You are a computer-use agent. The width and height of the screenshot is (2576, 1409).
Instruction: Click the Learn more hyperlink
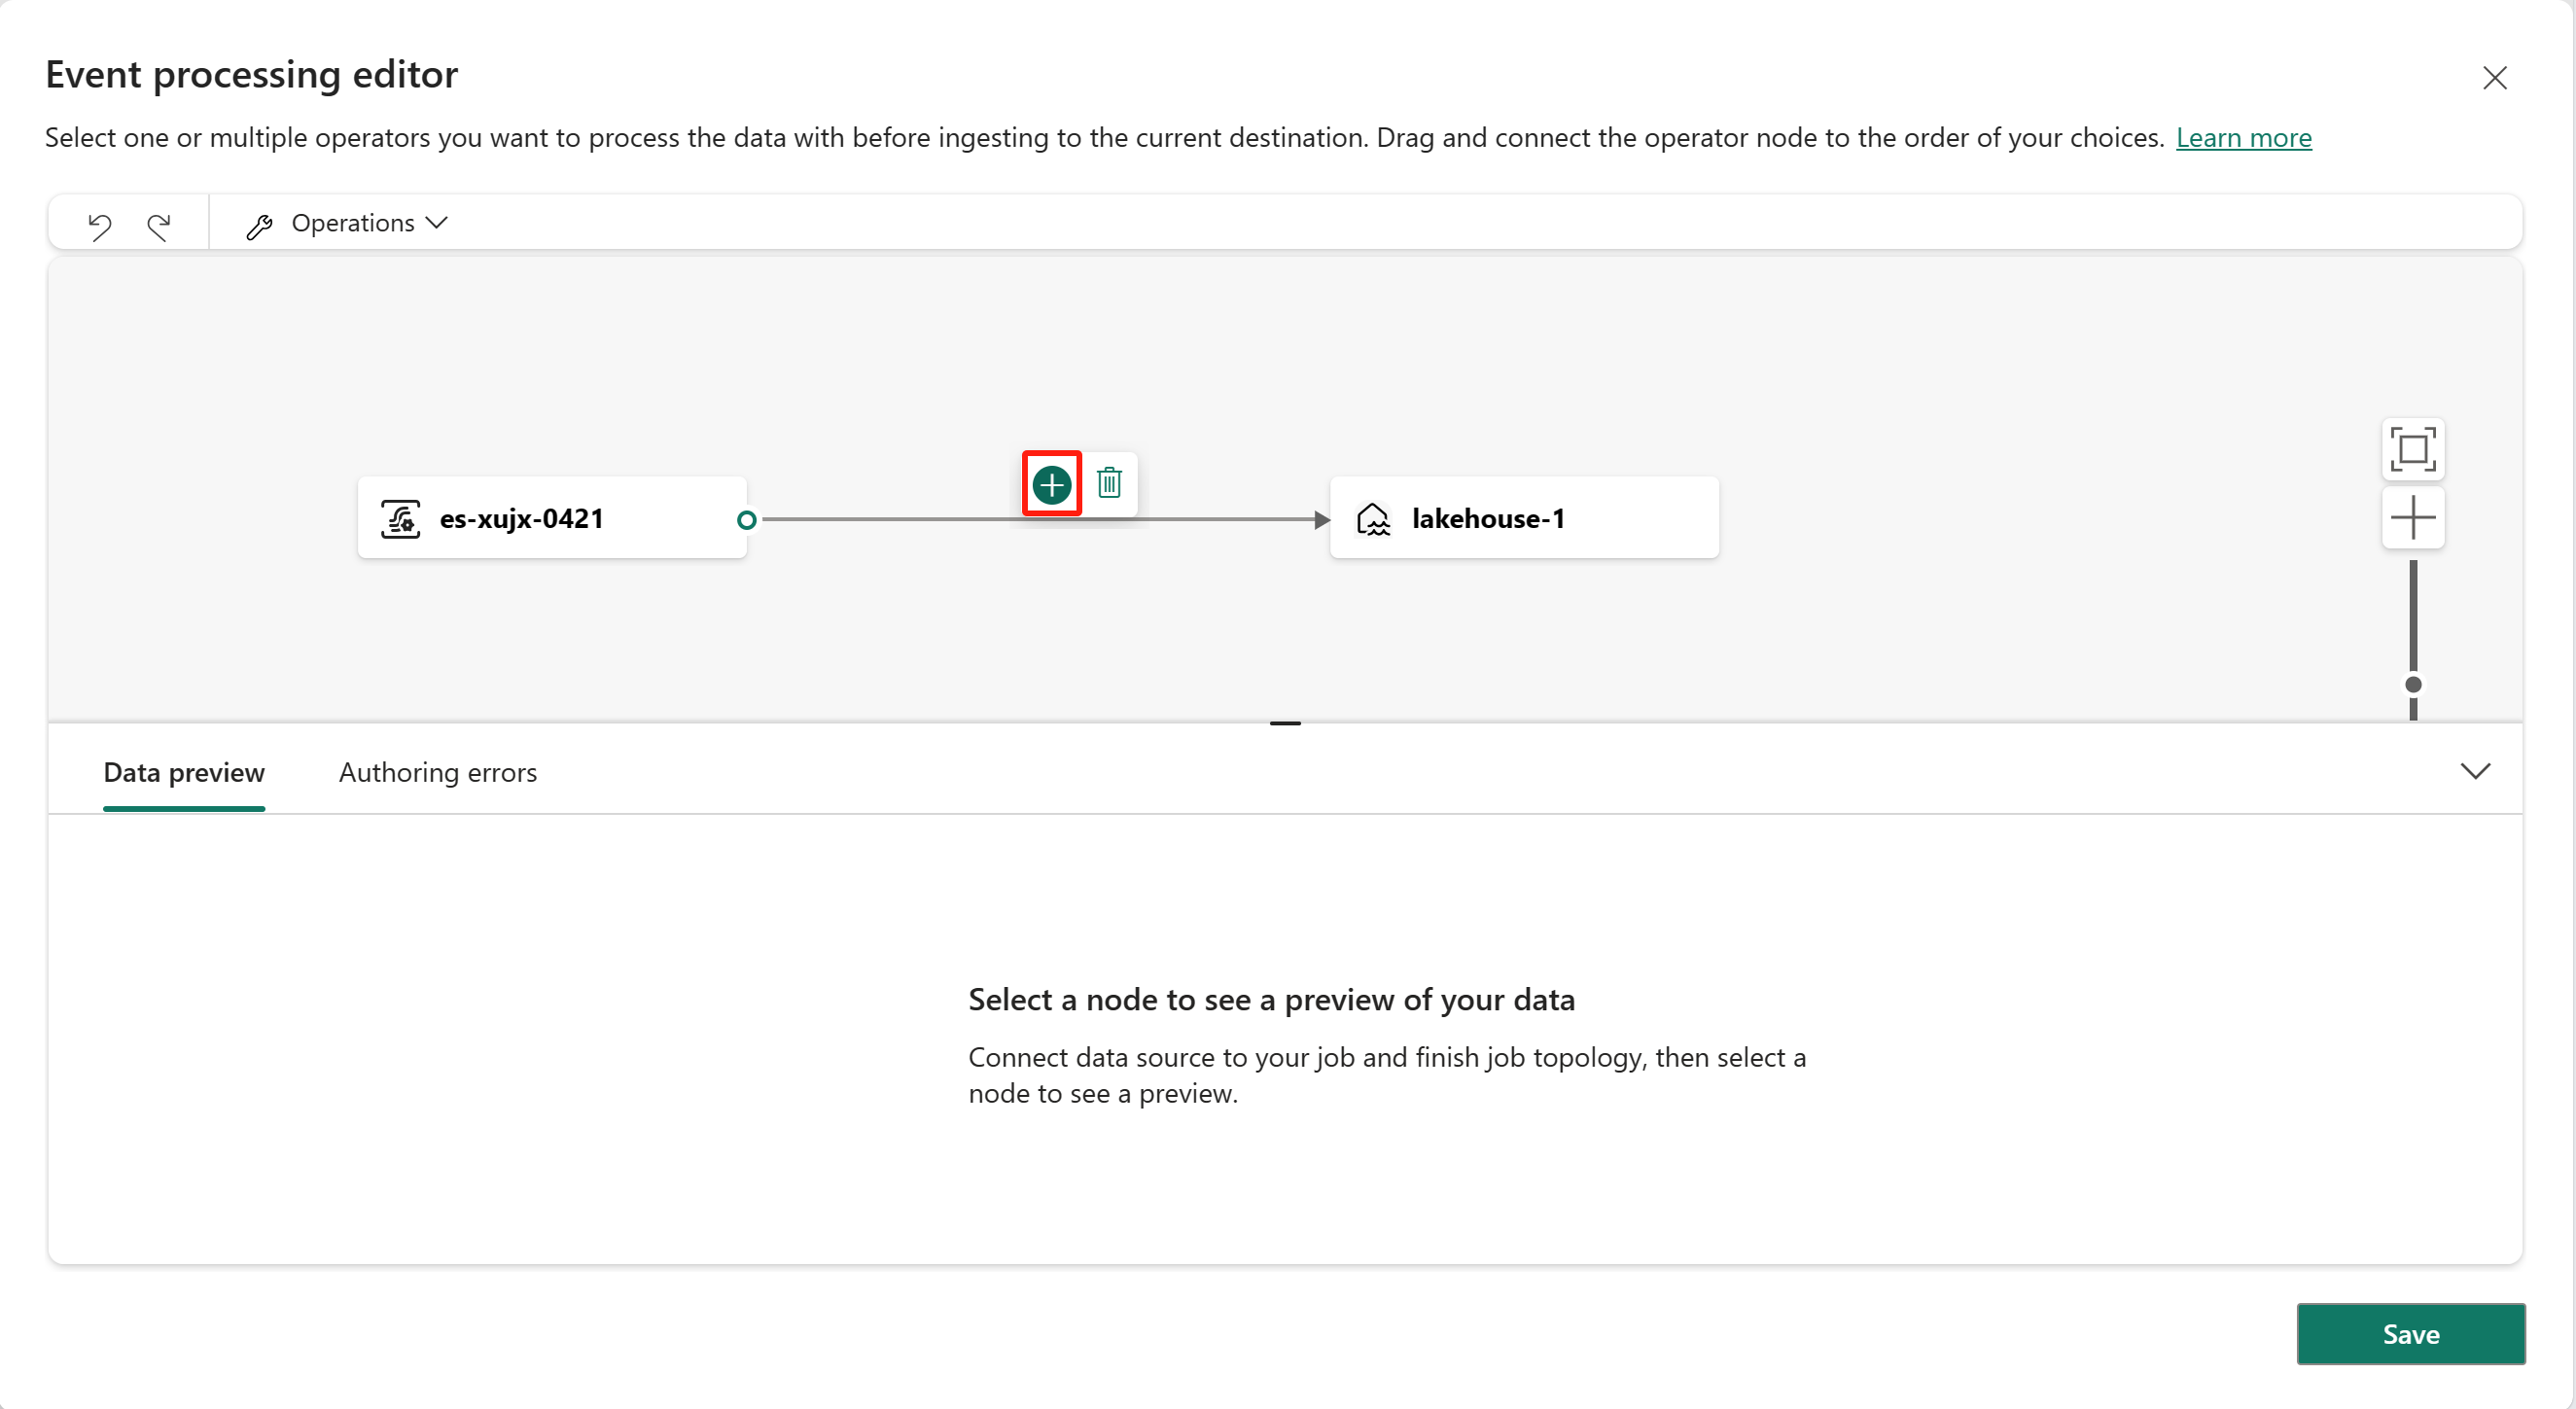point(2246,137)
